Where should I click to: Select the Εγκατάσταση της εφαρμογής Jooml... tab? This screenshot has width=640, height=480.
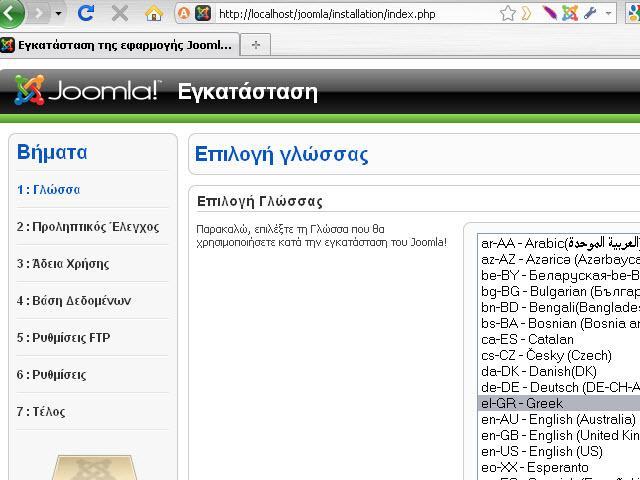pyautogui.click(x=119, y=45)
